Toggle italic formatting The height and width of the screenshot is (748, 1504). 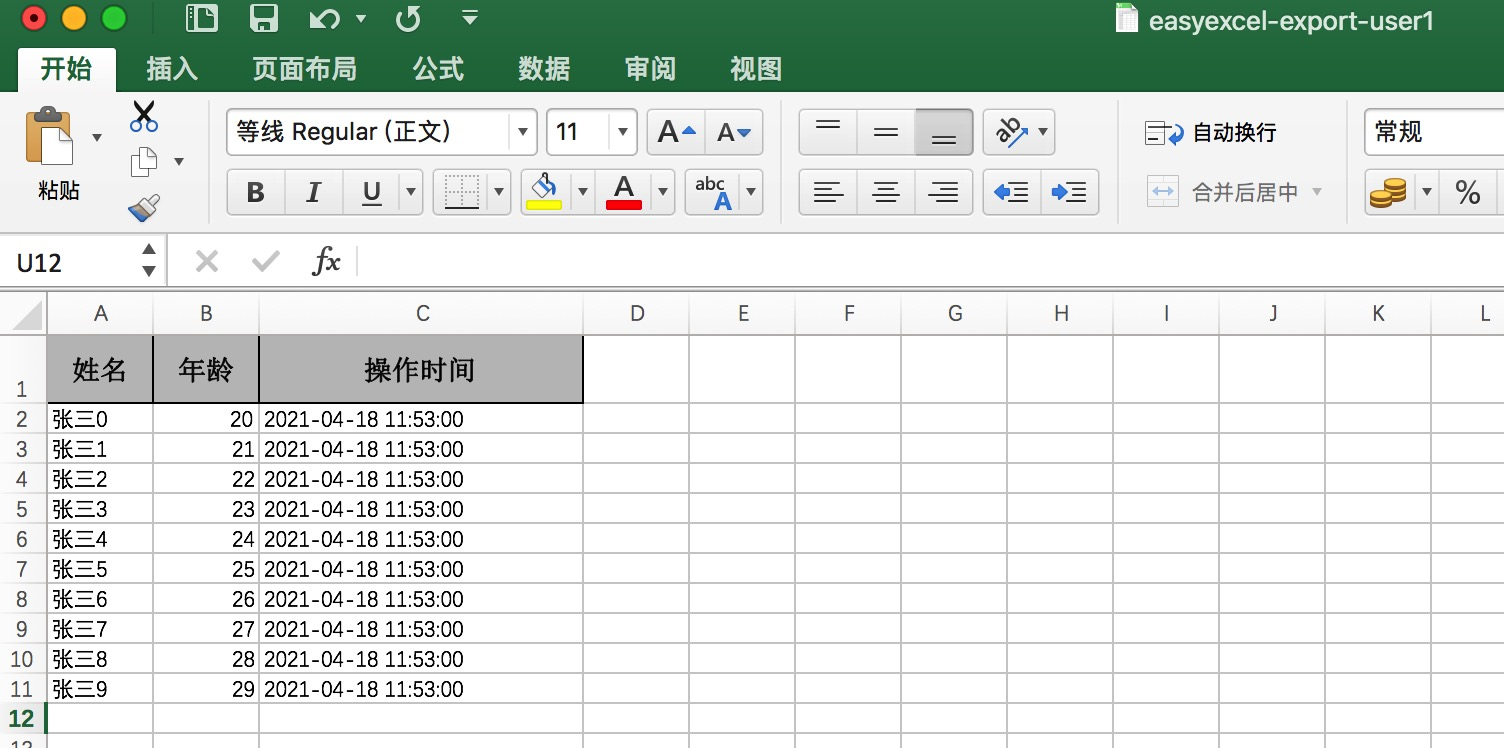313,192
